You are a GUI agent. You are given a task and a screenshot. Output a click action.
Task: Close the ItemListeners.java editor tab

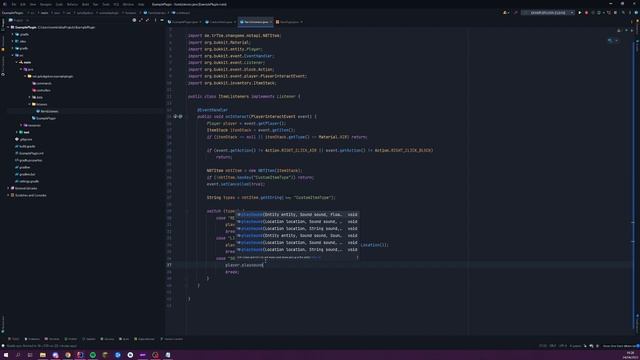[271, 22]
